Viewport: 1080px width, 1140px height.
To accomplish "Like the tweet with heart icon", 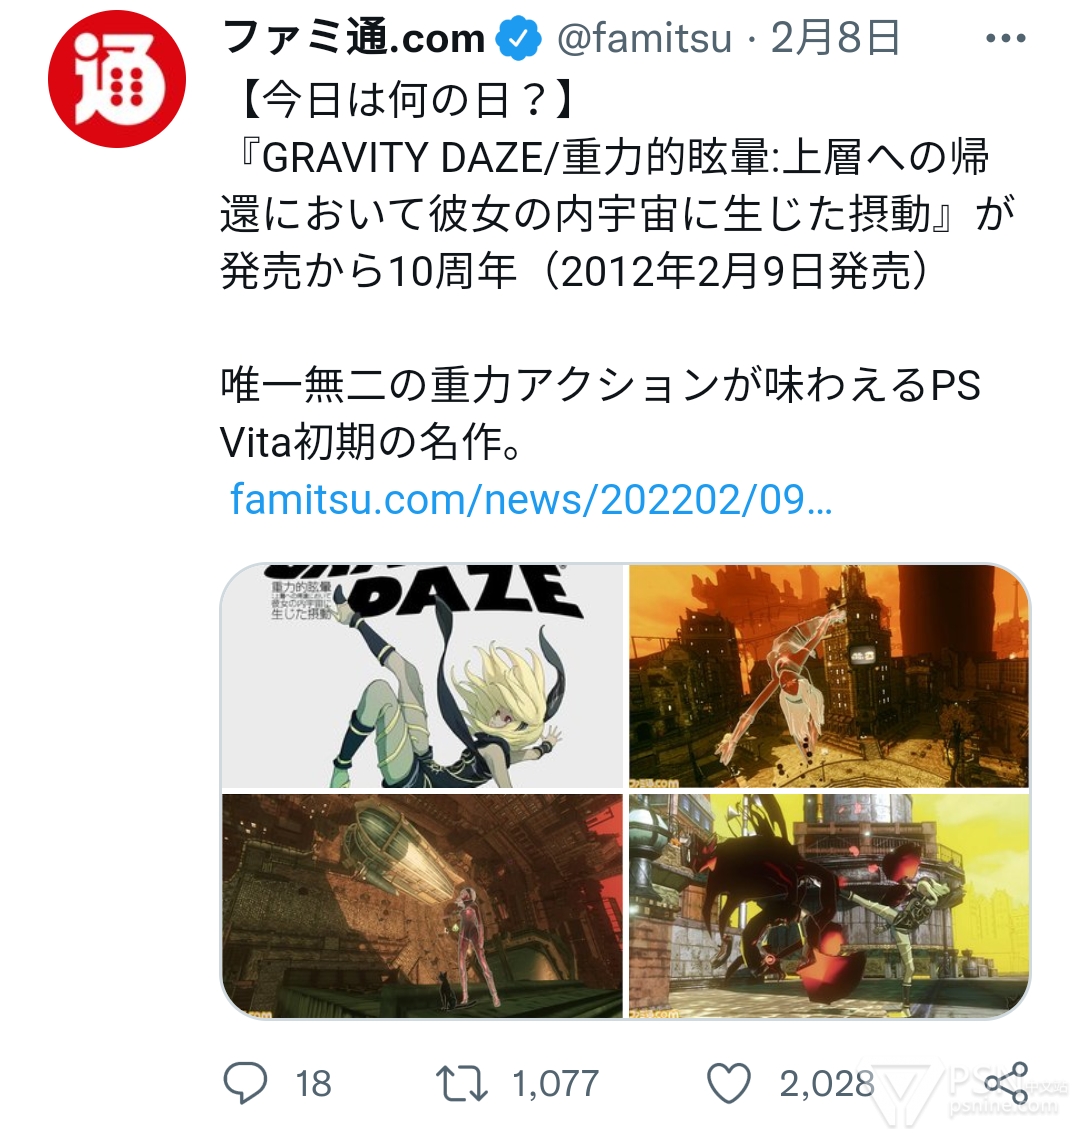I will pos(729,1083).
